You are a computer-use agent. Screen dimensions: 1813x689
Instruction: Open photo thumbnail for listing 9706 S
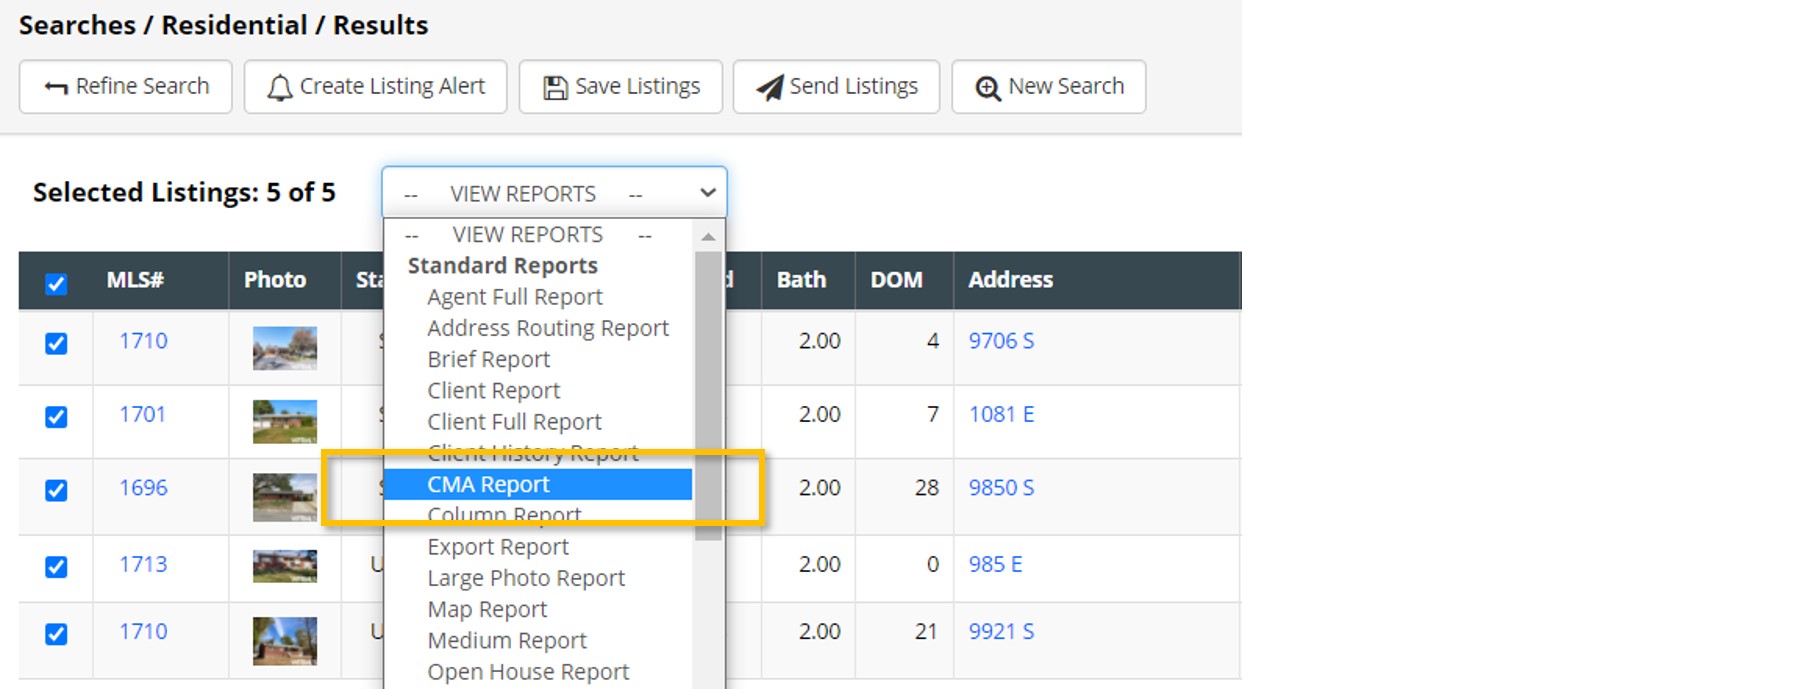(x=285, y=348)
